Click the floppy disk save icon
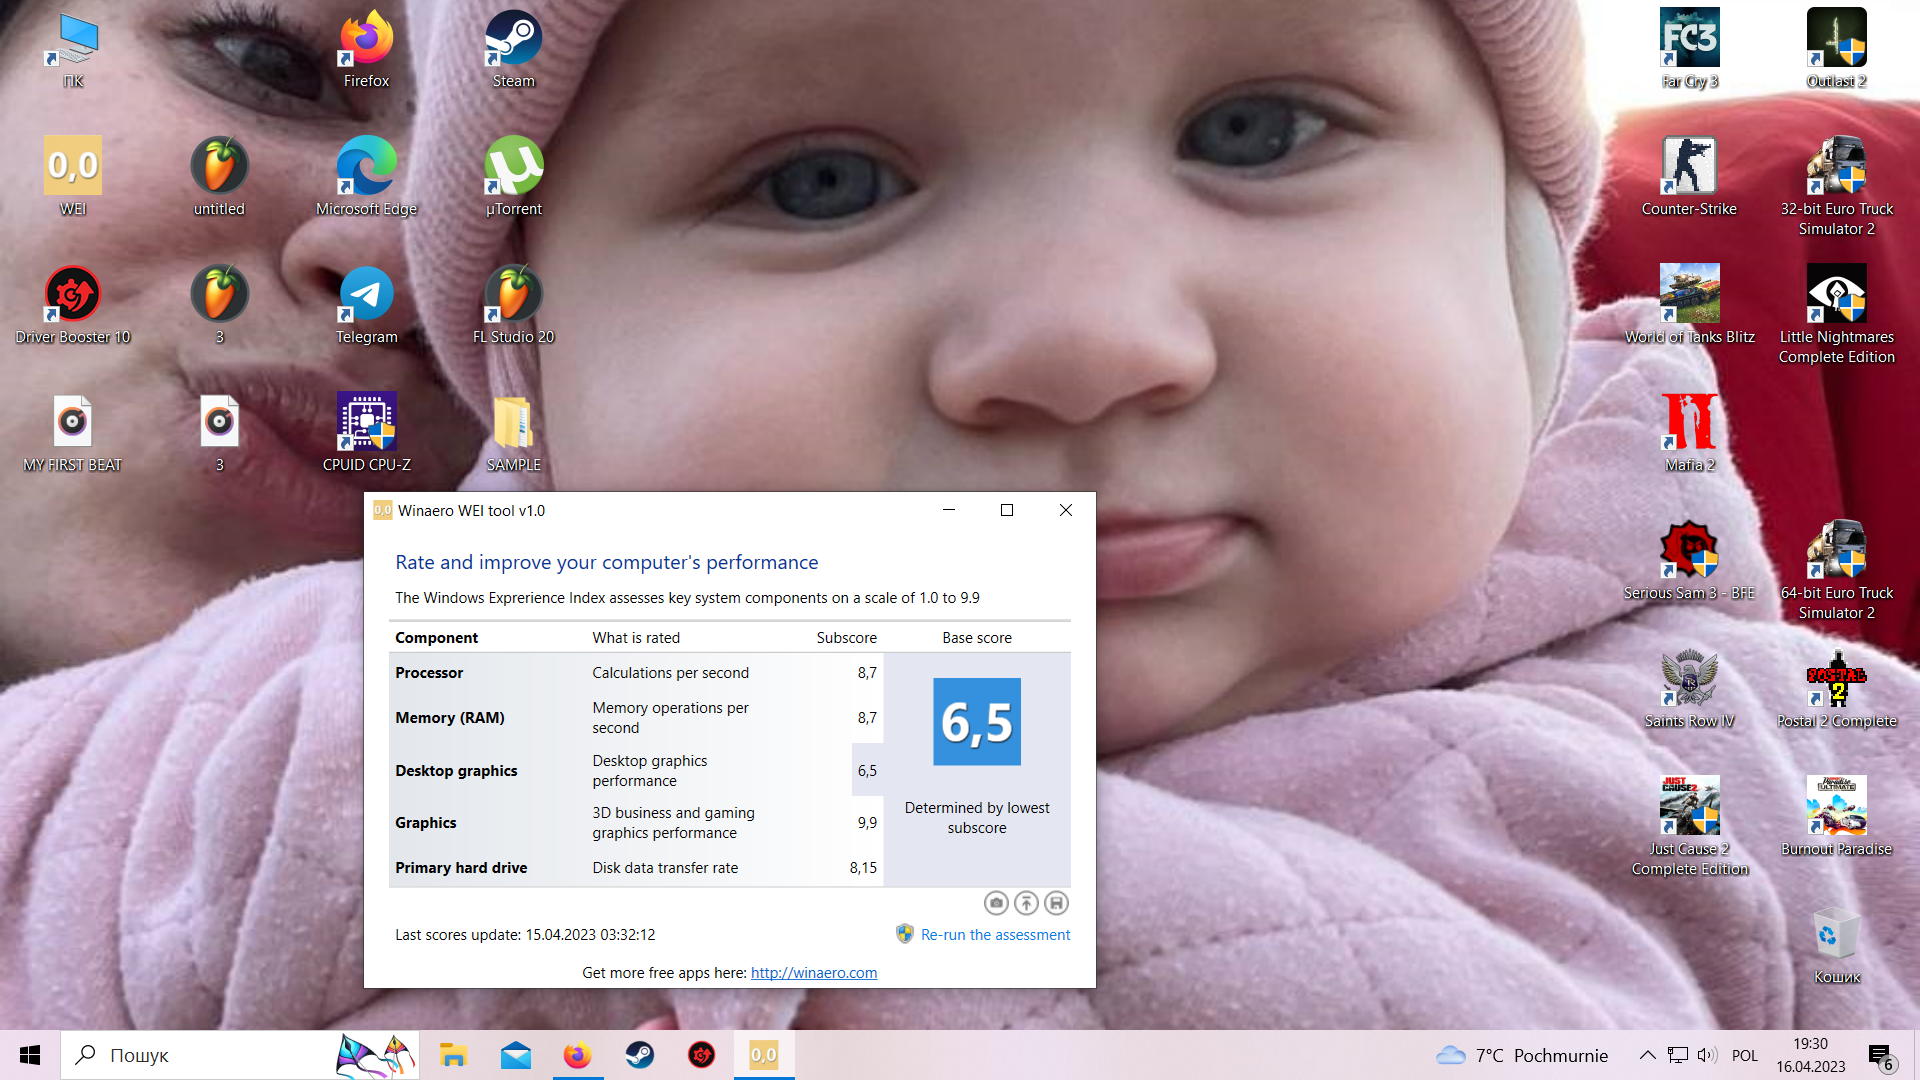1920x1080 pixels. click(1056, 903)
